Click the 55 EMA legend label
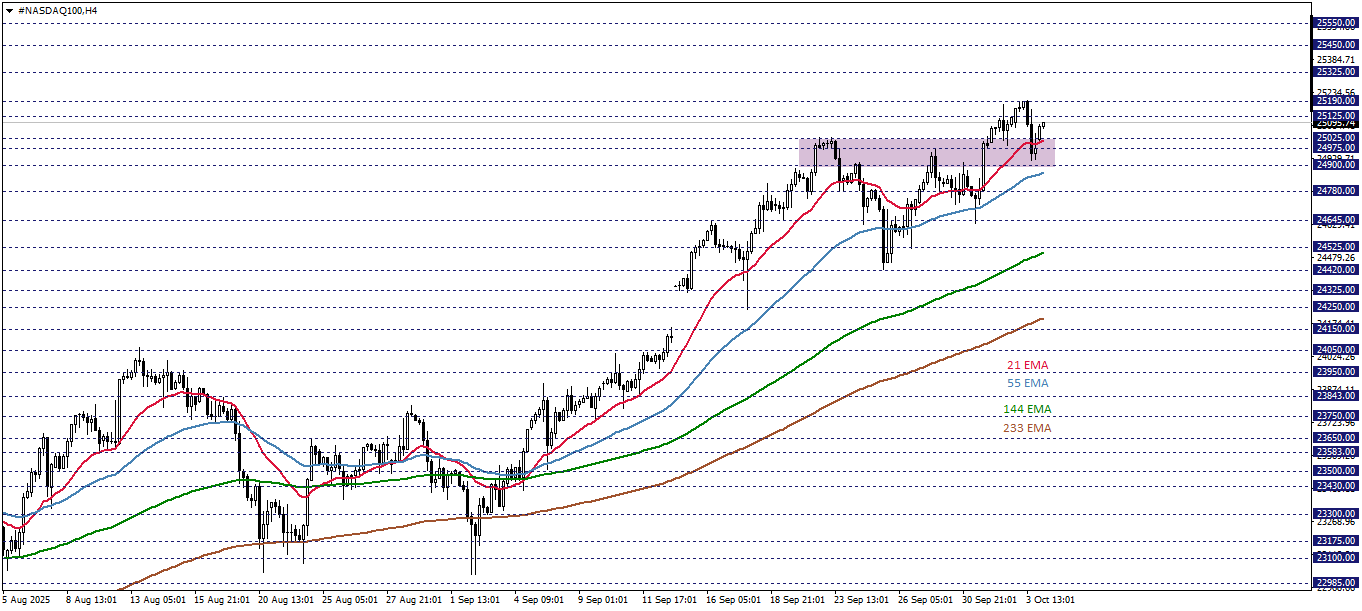 pyautogui.click(x=1027, y=383)
